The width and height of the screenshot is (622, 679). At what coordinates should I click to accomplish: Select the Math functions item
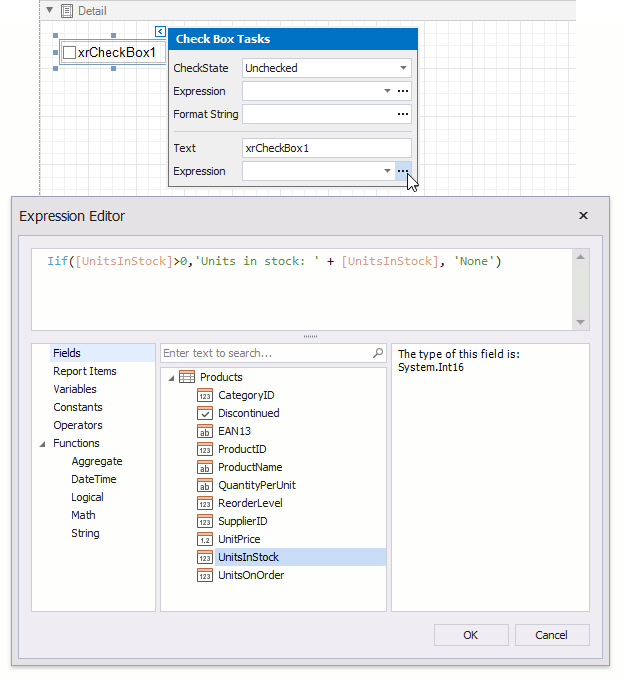[x=83, y=515]
